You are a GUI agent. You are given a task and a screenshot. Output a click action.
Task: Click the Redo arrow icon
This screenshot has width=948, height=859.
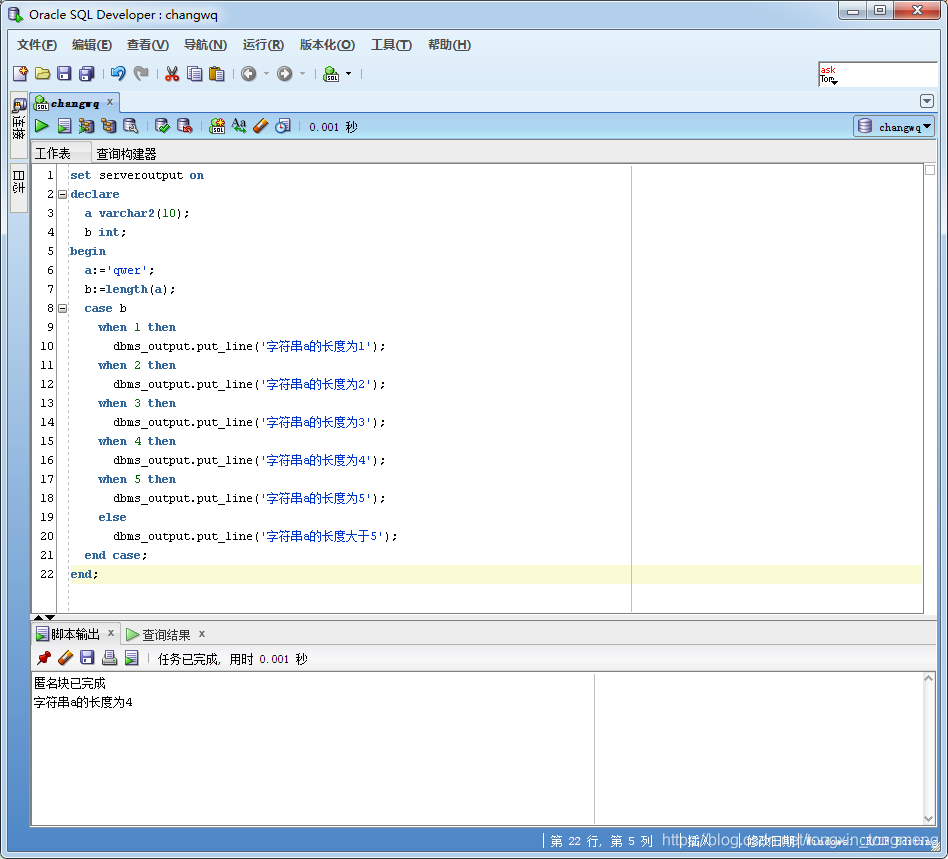[141, 74]
